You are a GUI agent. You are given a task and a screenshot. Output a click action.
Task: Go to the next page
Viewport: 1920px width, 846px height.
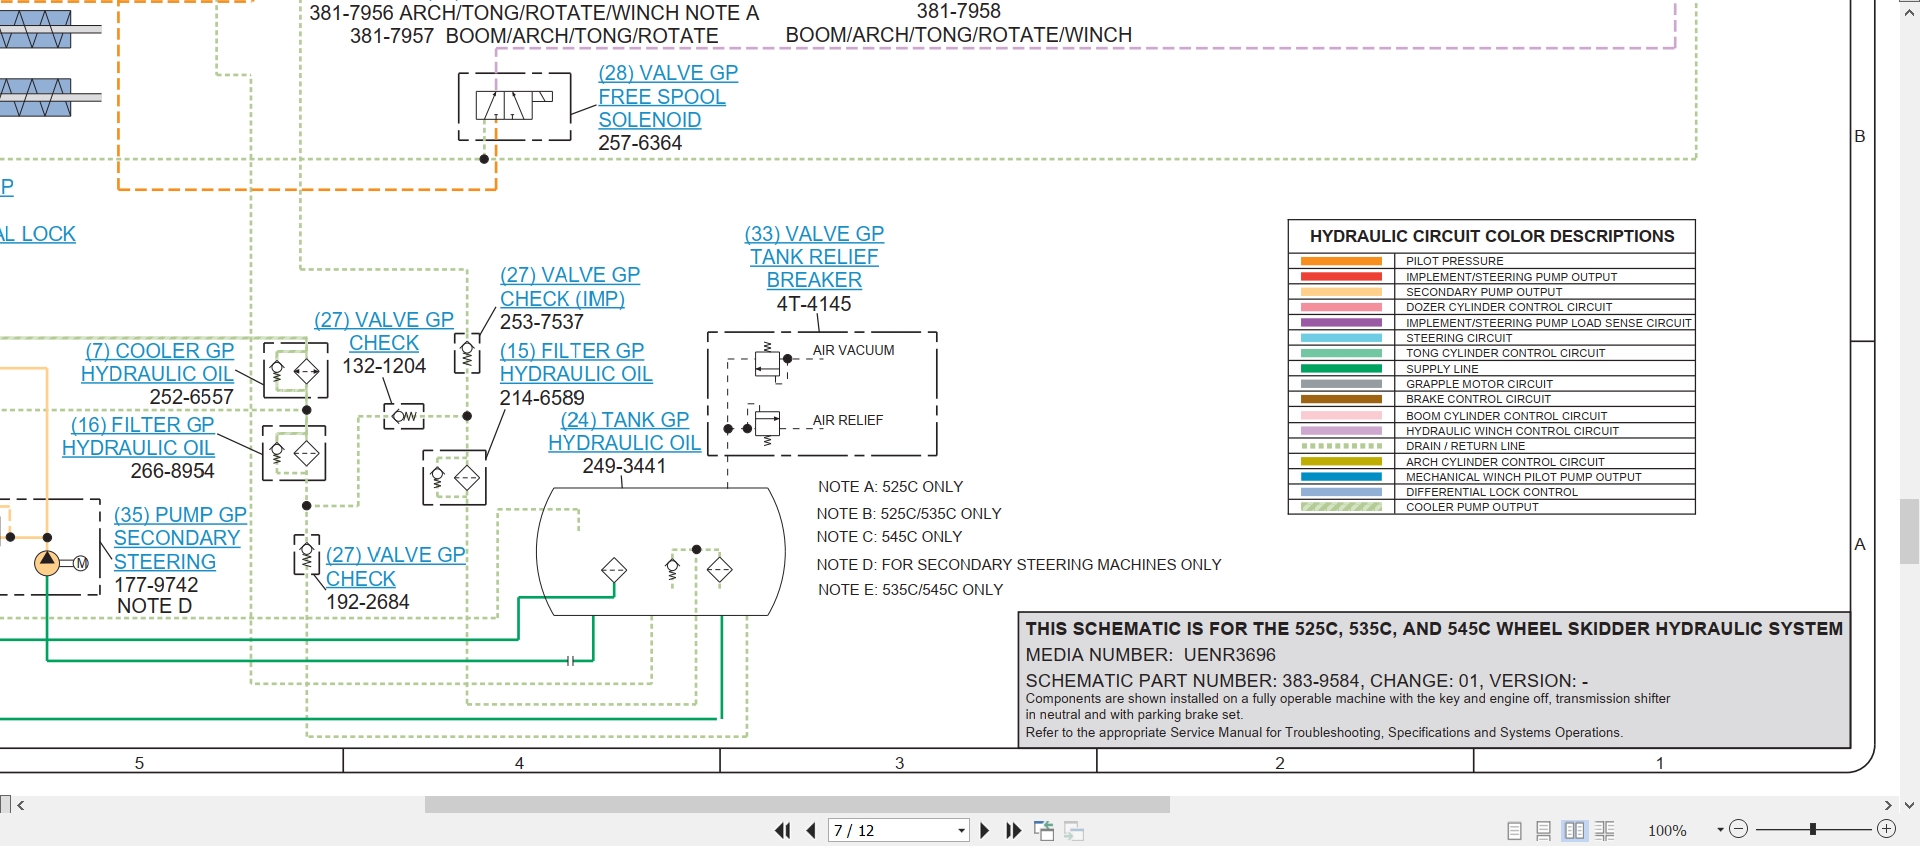point(984,830)
